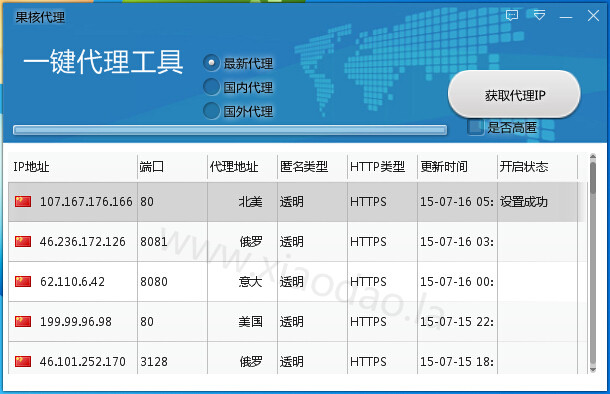Click the 设置成功 status cell

point(524,201)
